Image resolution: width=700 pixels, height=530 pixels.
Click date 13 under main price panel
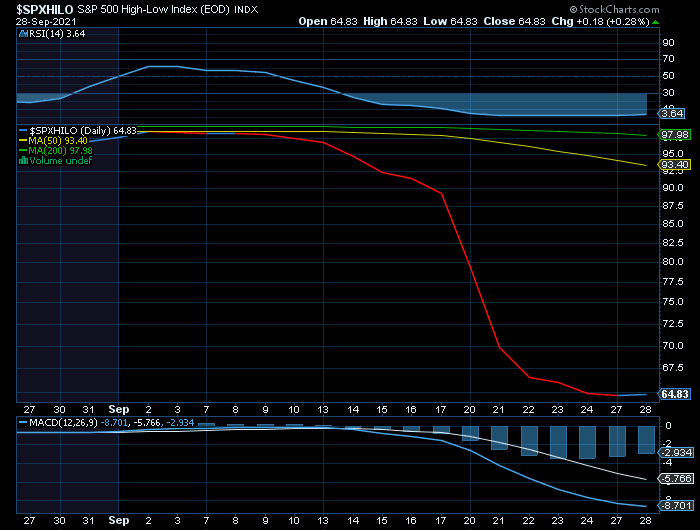click(x=323, y=409)
